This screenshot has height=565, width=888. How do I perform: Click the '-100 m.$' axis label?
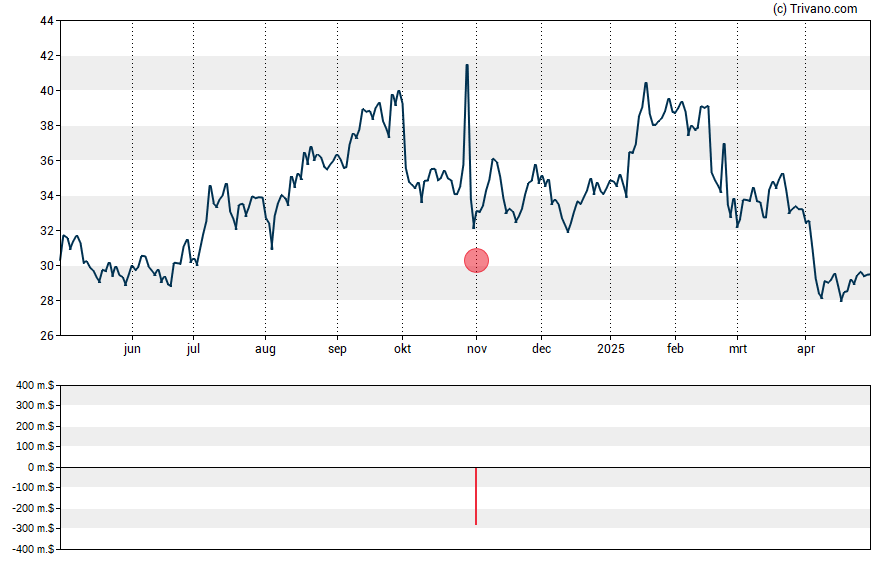[33, 487]
